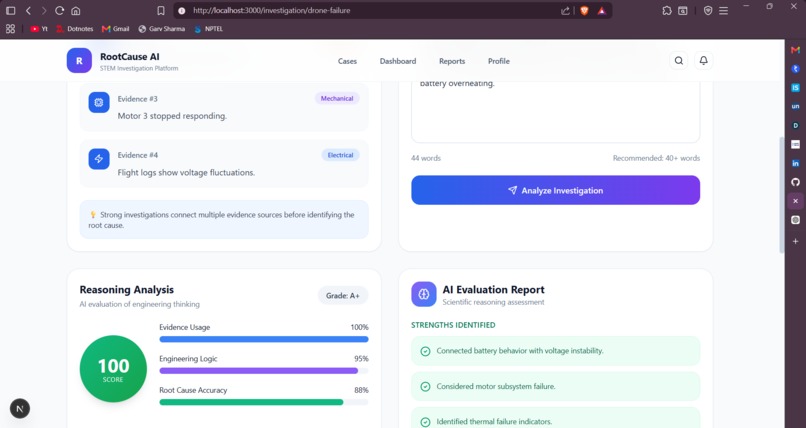Image resolution: width=806 pixels, height=428 pixels.
Task: Open the Garv Sharma bookmark
Action: point(161,29)
